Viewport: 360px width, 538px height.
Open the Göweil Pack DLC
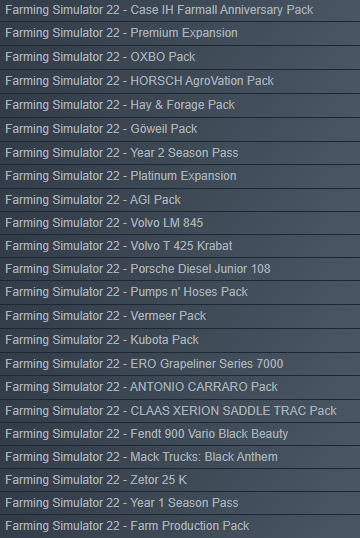coord(180,129)
